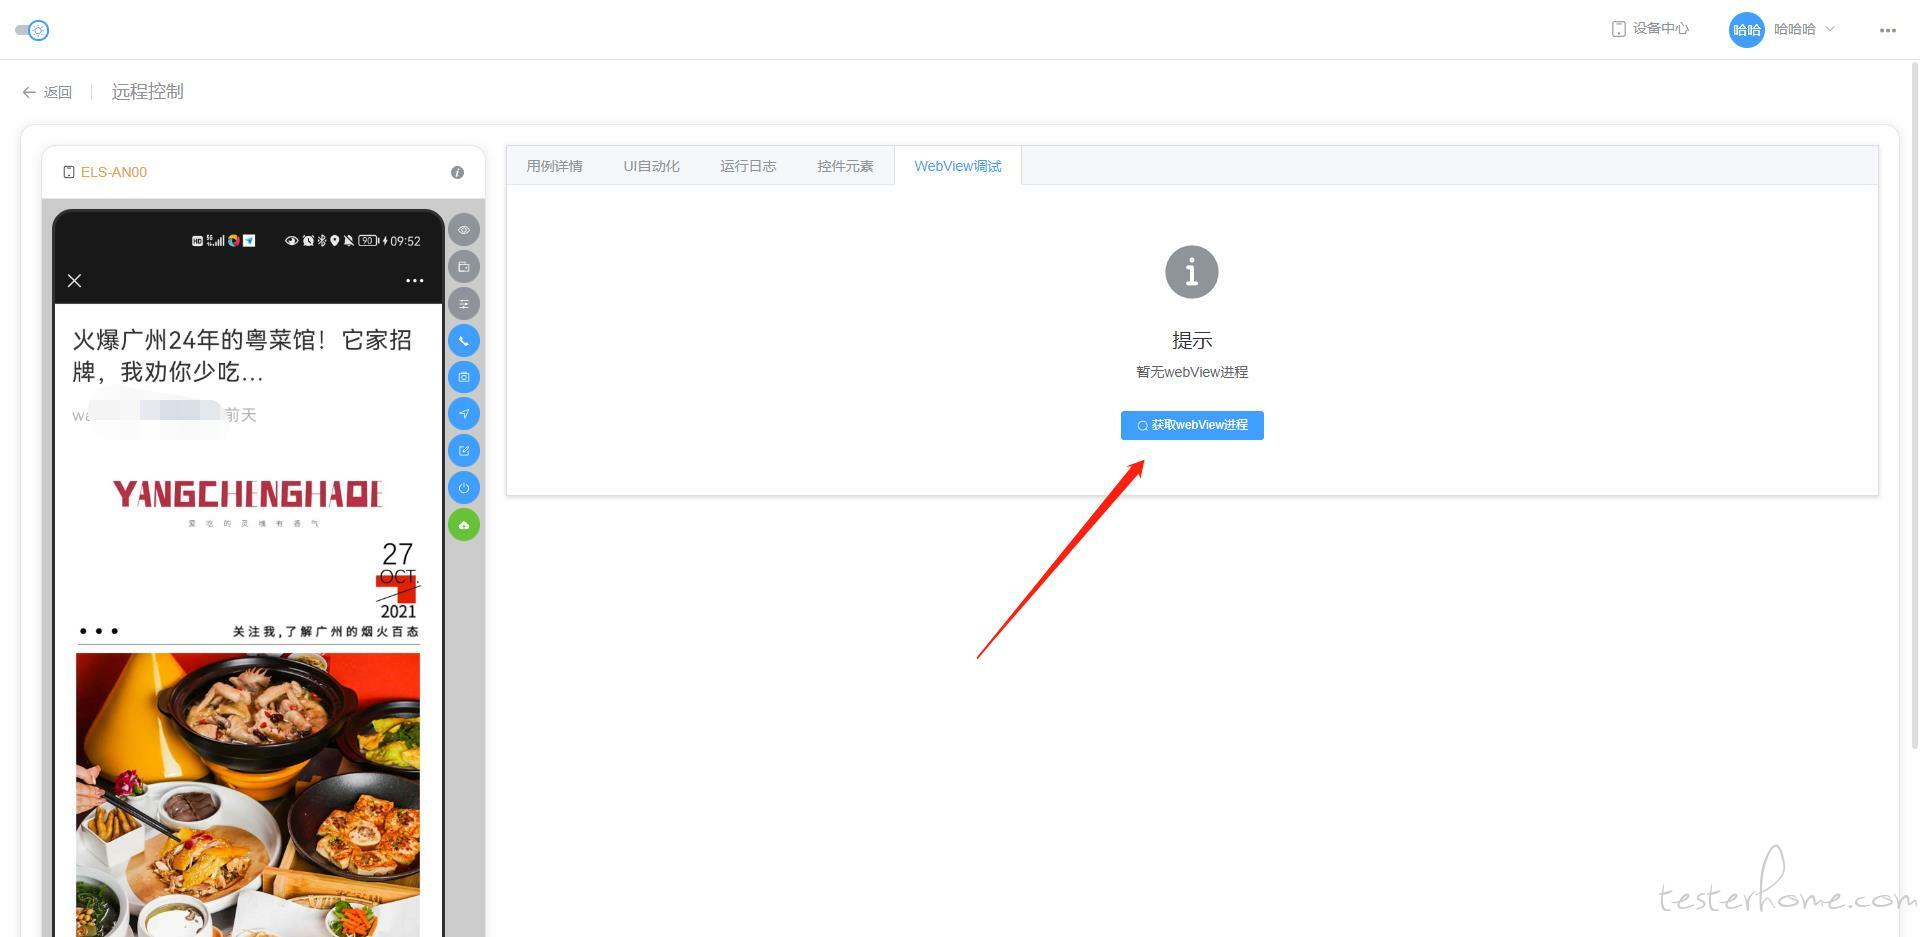Screen dimensions: 1920x937
Task: Click the battery indicator in phone status bar
Action: pyautogui.click(x=369, y=241)
